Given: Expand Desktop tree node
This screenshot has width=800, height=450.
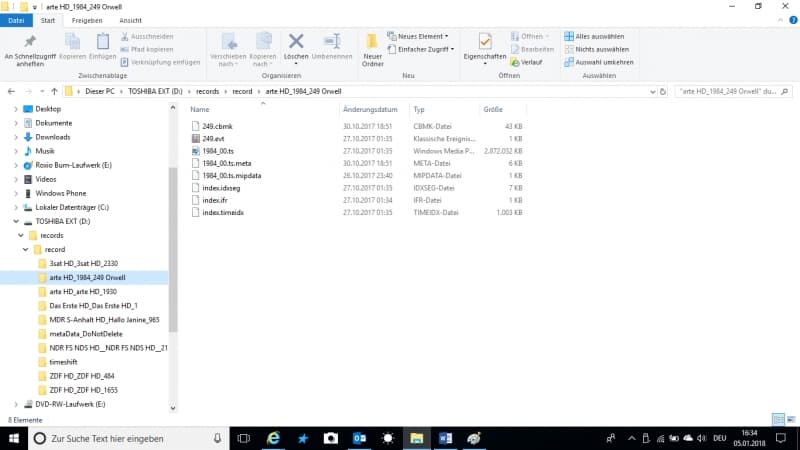Looking at the screenshot, I should (16, 109).
